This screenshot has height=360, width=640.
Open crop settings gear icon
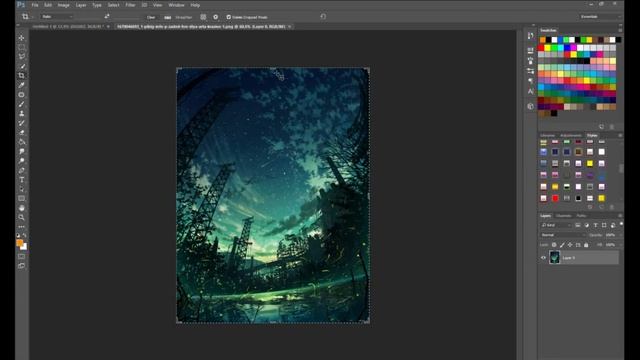(x=216, y=17)
